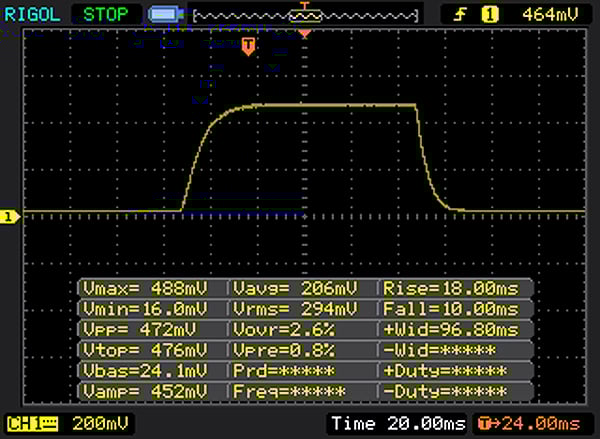Viewport: 600px width, 439px height.
Task: Click the Vavg= 206mV measurement
Action: [295, 289]
